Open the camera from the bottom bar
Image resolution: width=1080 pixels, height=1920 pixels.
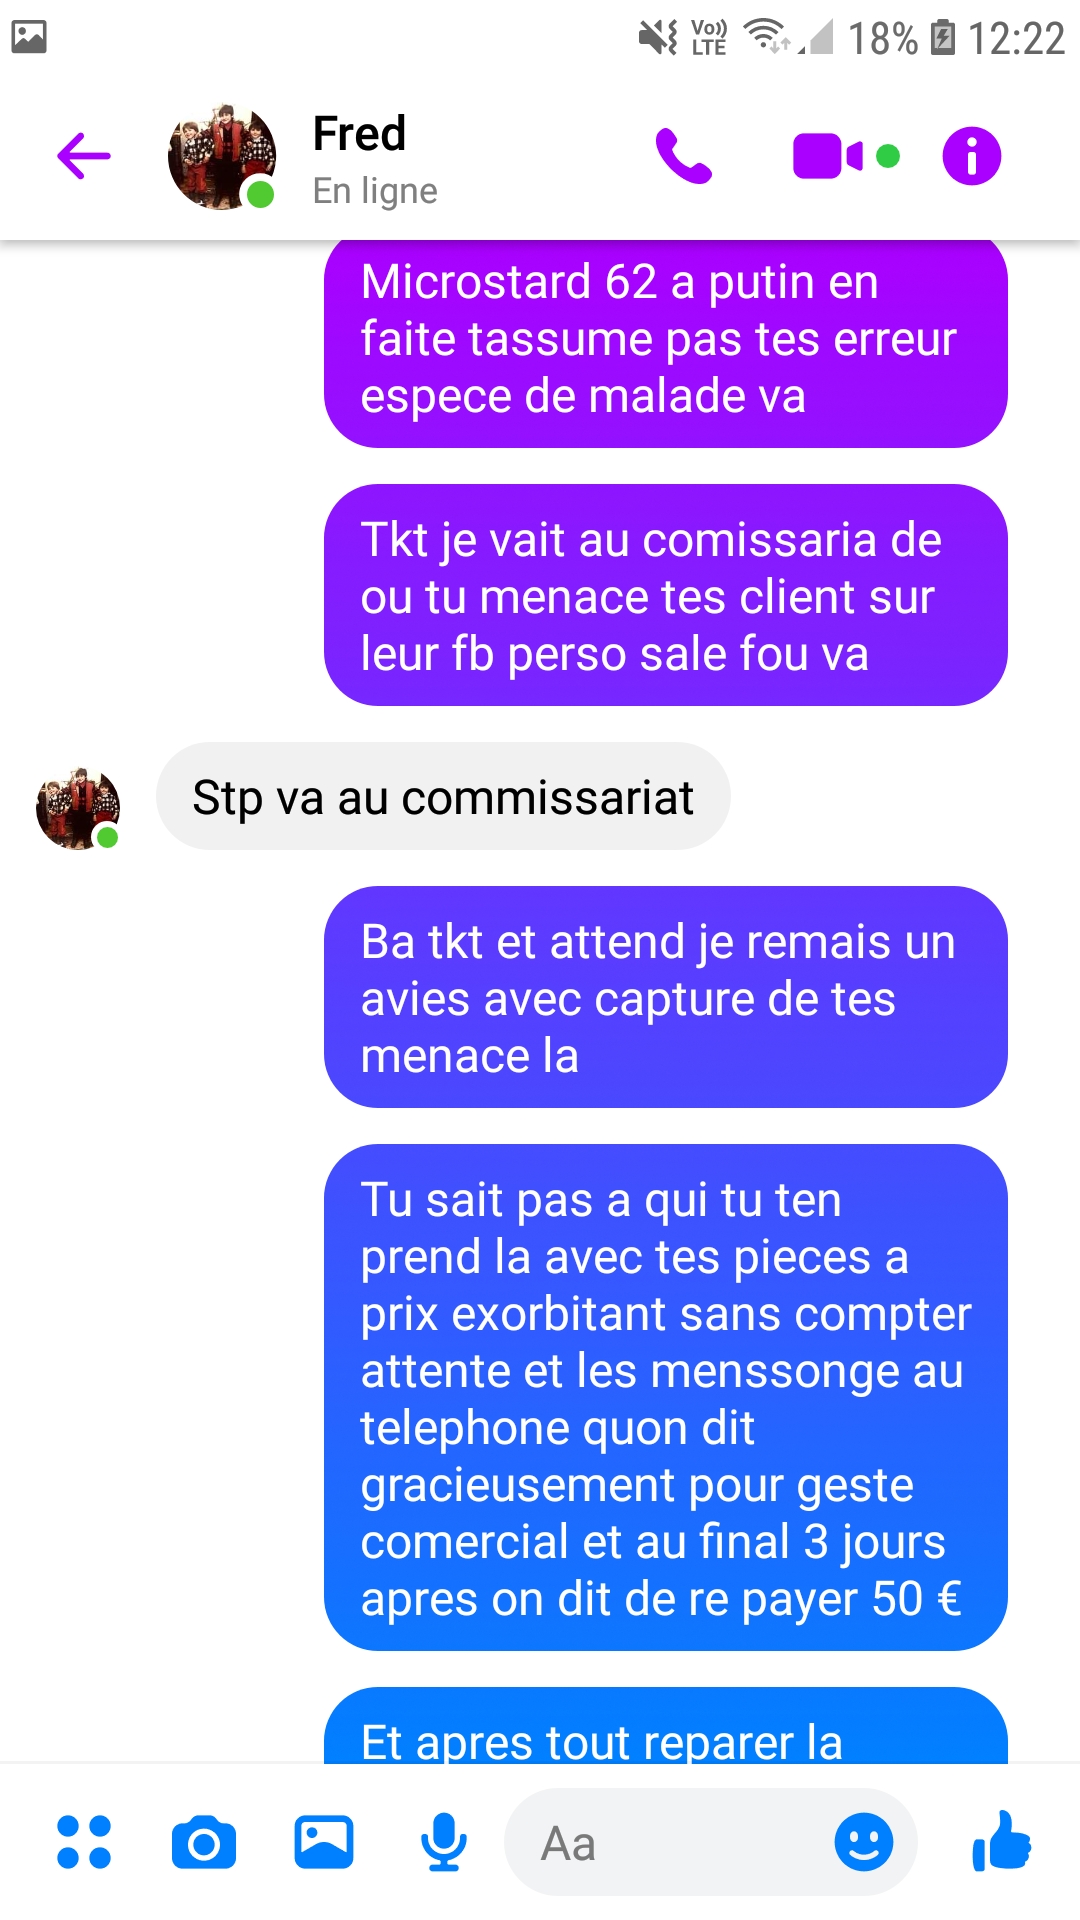tap(204, 1842)
